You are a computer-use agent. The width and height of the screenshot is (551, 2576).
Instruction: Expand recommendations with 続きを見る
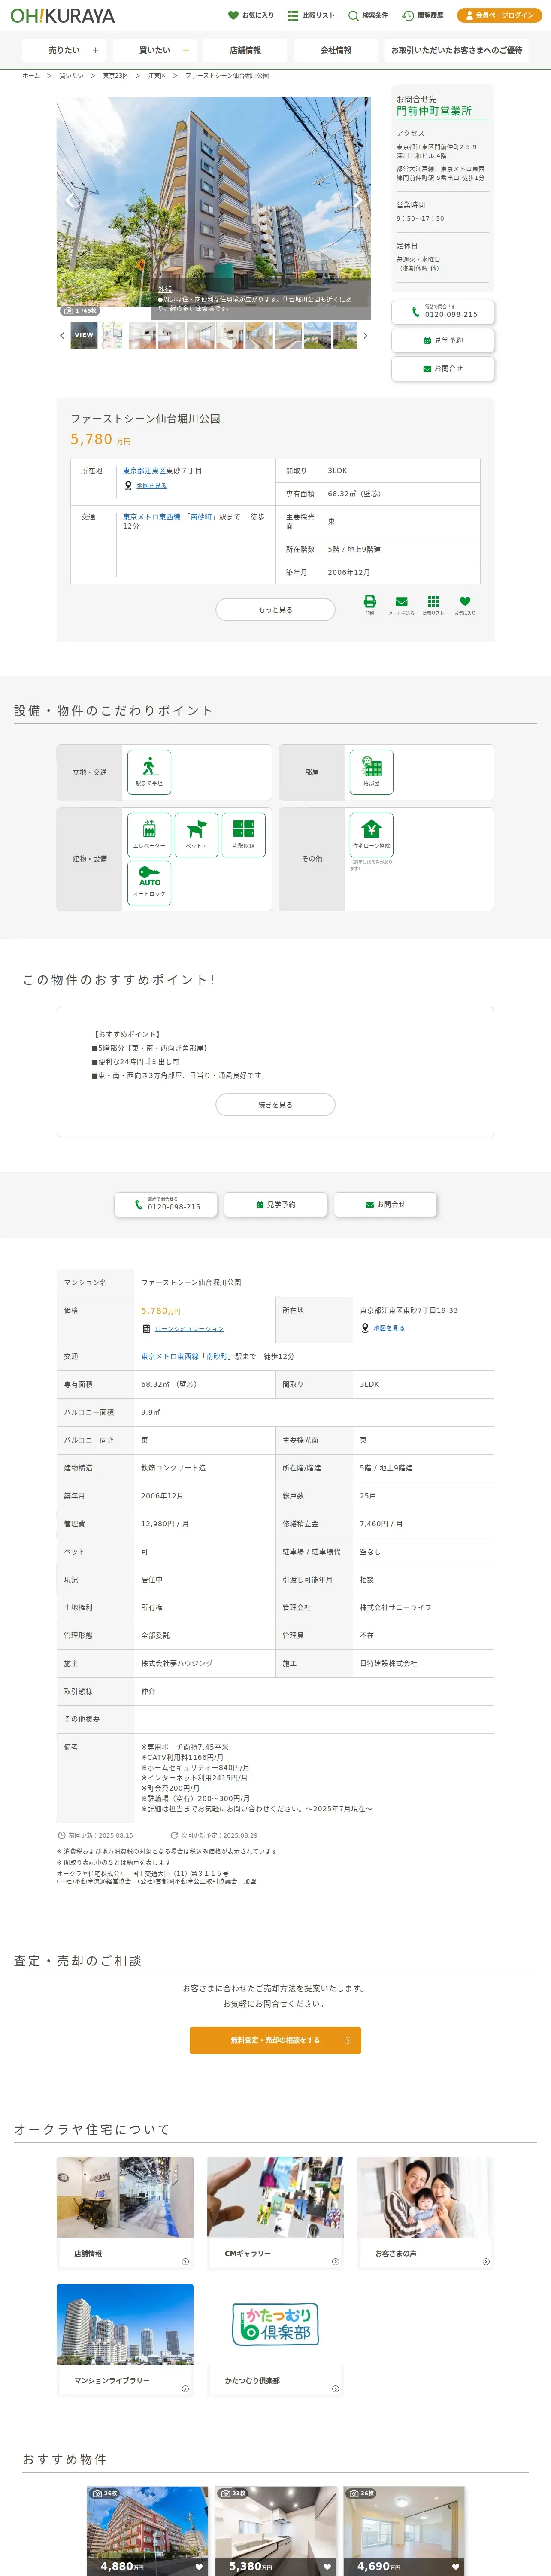(275, 1105)
